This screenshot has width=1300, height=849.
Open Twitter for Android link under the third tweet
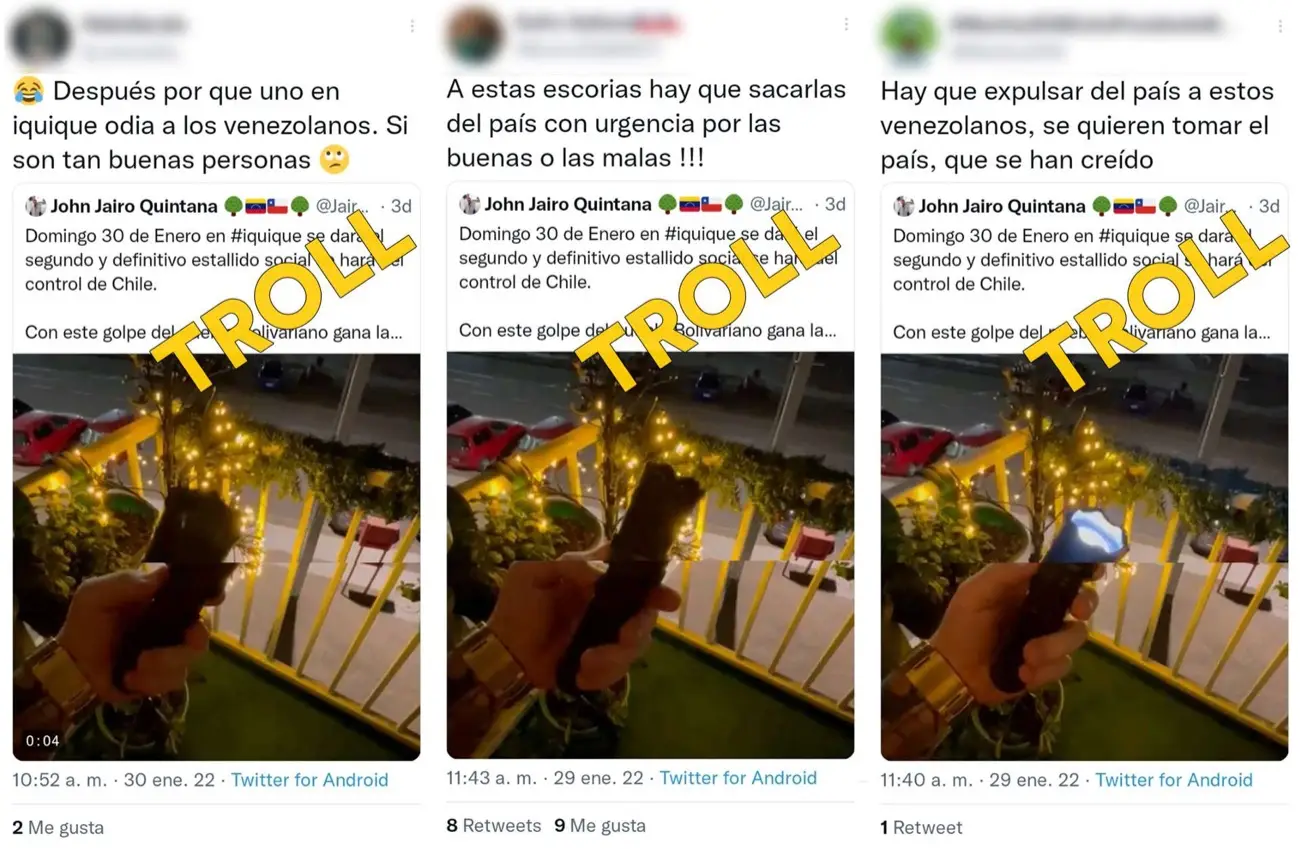(x=1174, y=780)
